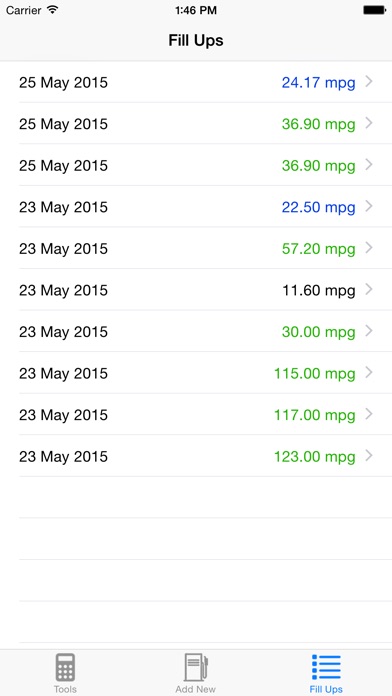The height and width of the screenshot is (696, 392).
Task: Select the 115.00 mpg fill up row
Action: (x=196, y=373)
